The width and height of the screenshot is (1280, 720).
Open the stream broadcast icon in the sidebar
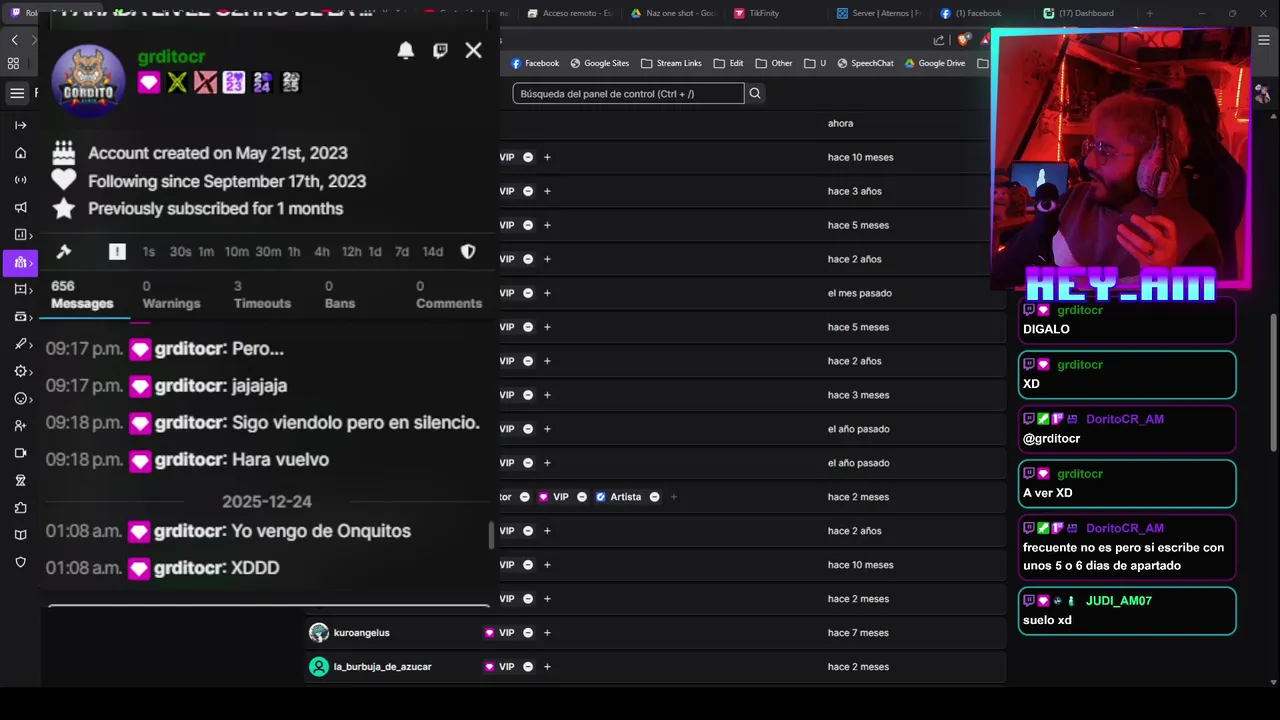pyautogui.click(x=20, y=180)
